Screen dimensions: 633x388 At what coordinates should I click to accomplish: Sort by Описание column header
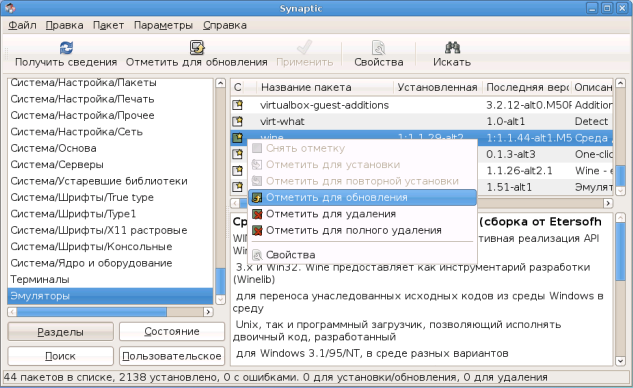pos(593,87)
